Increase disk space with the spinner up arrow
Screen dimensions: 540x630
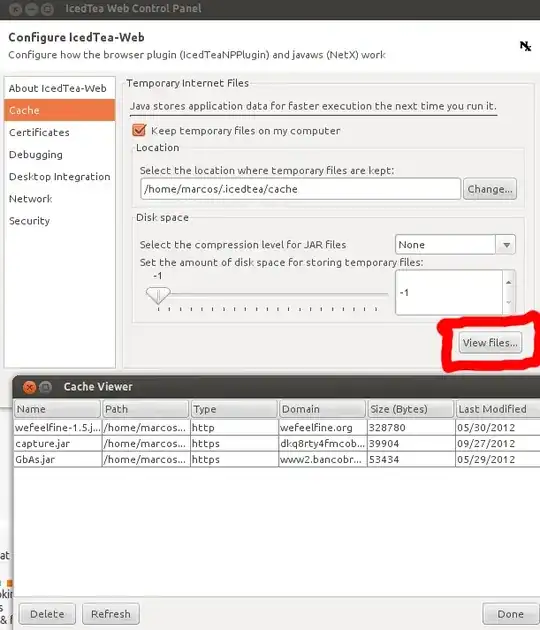point(509,282)
